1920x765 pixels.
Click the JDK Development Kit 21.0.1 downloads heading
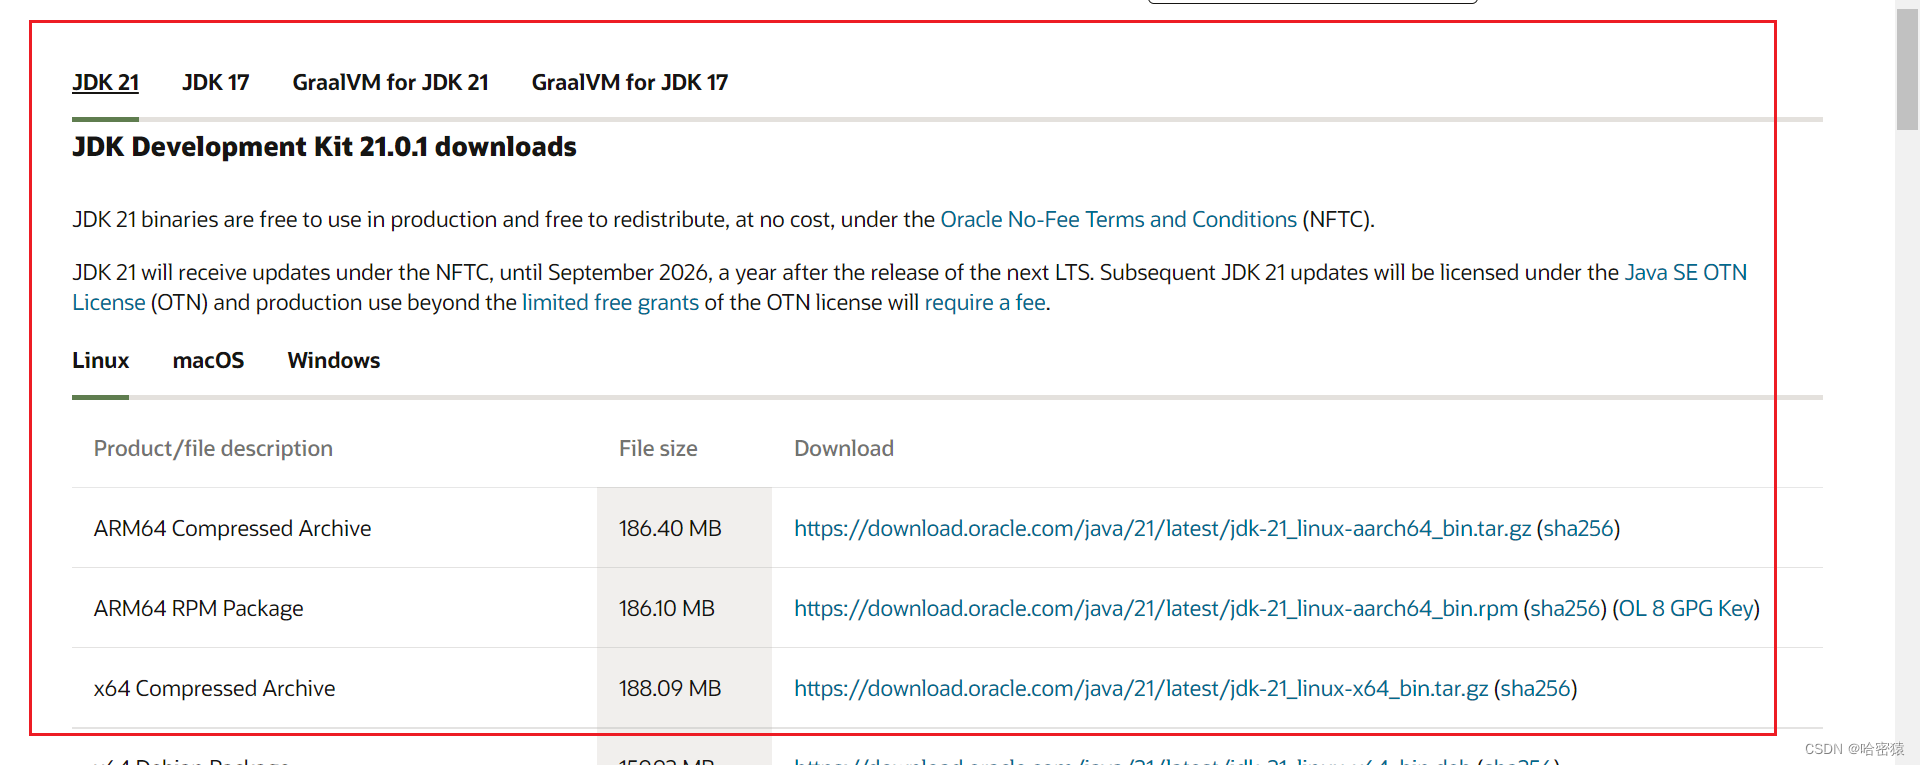pos(324,147)
